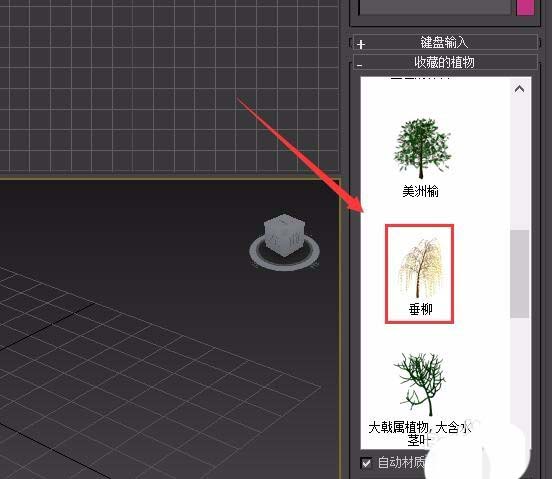Toggle the 自动材质 checkbox

366,463
